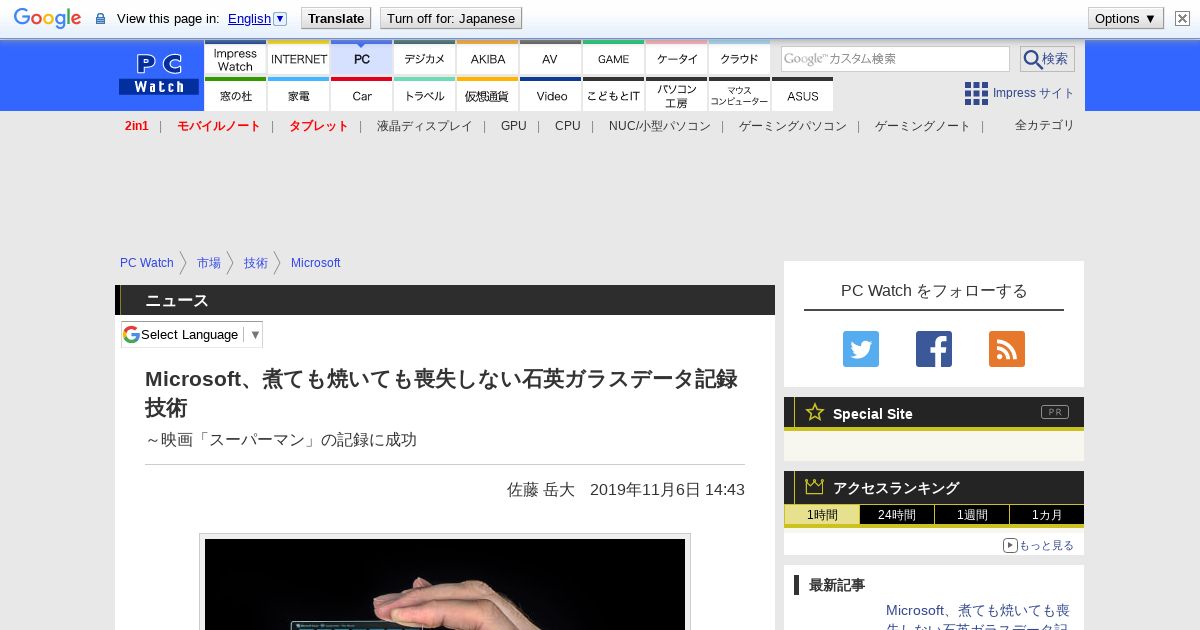Go to the 2in1 category

point(137,126)
